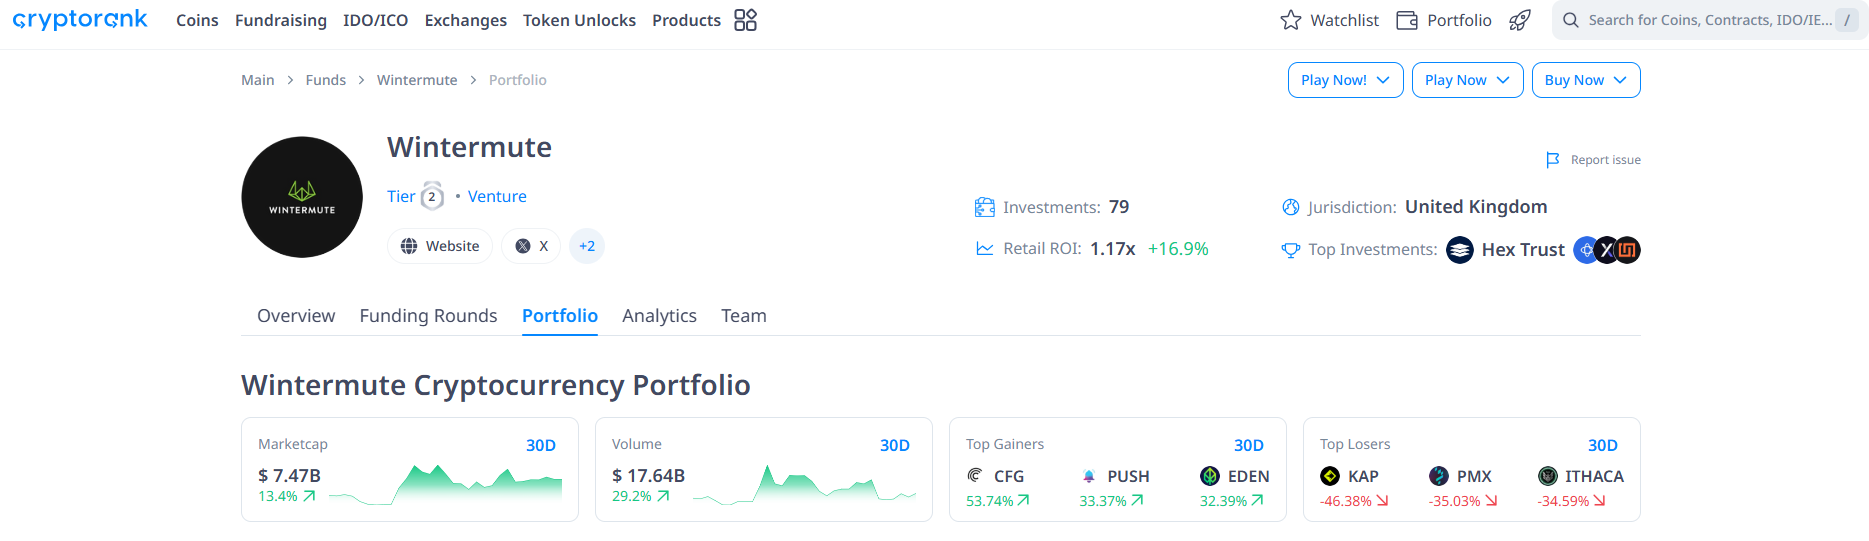
Task: Click the blue top investment coin icon
Action: tap(1586, 250)
